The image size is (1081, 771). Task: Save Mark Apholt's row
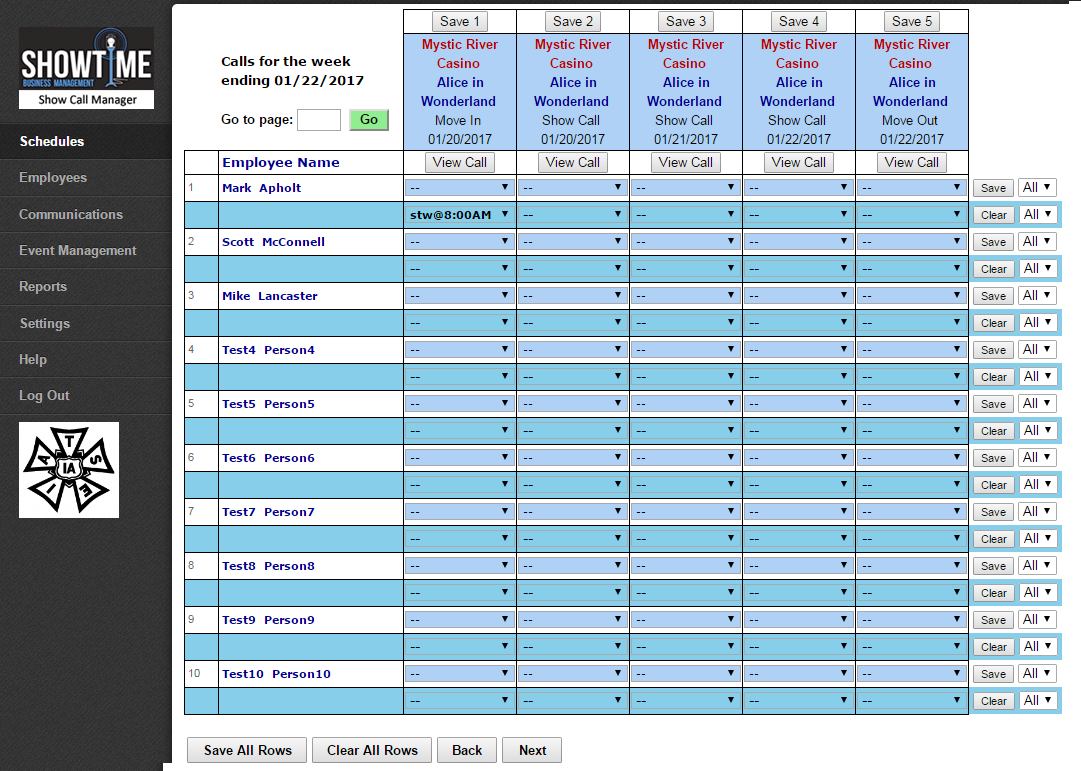(993, 188)
